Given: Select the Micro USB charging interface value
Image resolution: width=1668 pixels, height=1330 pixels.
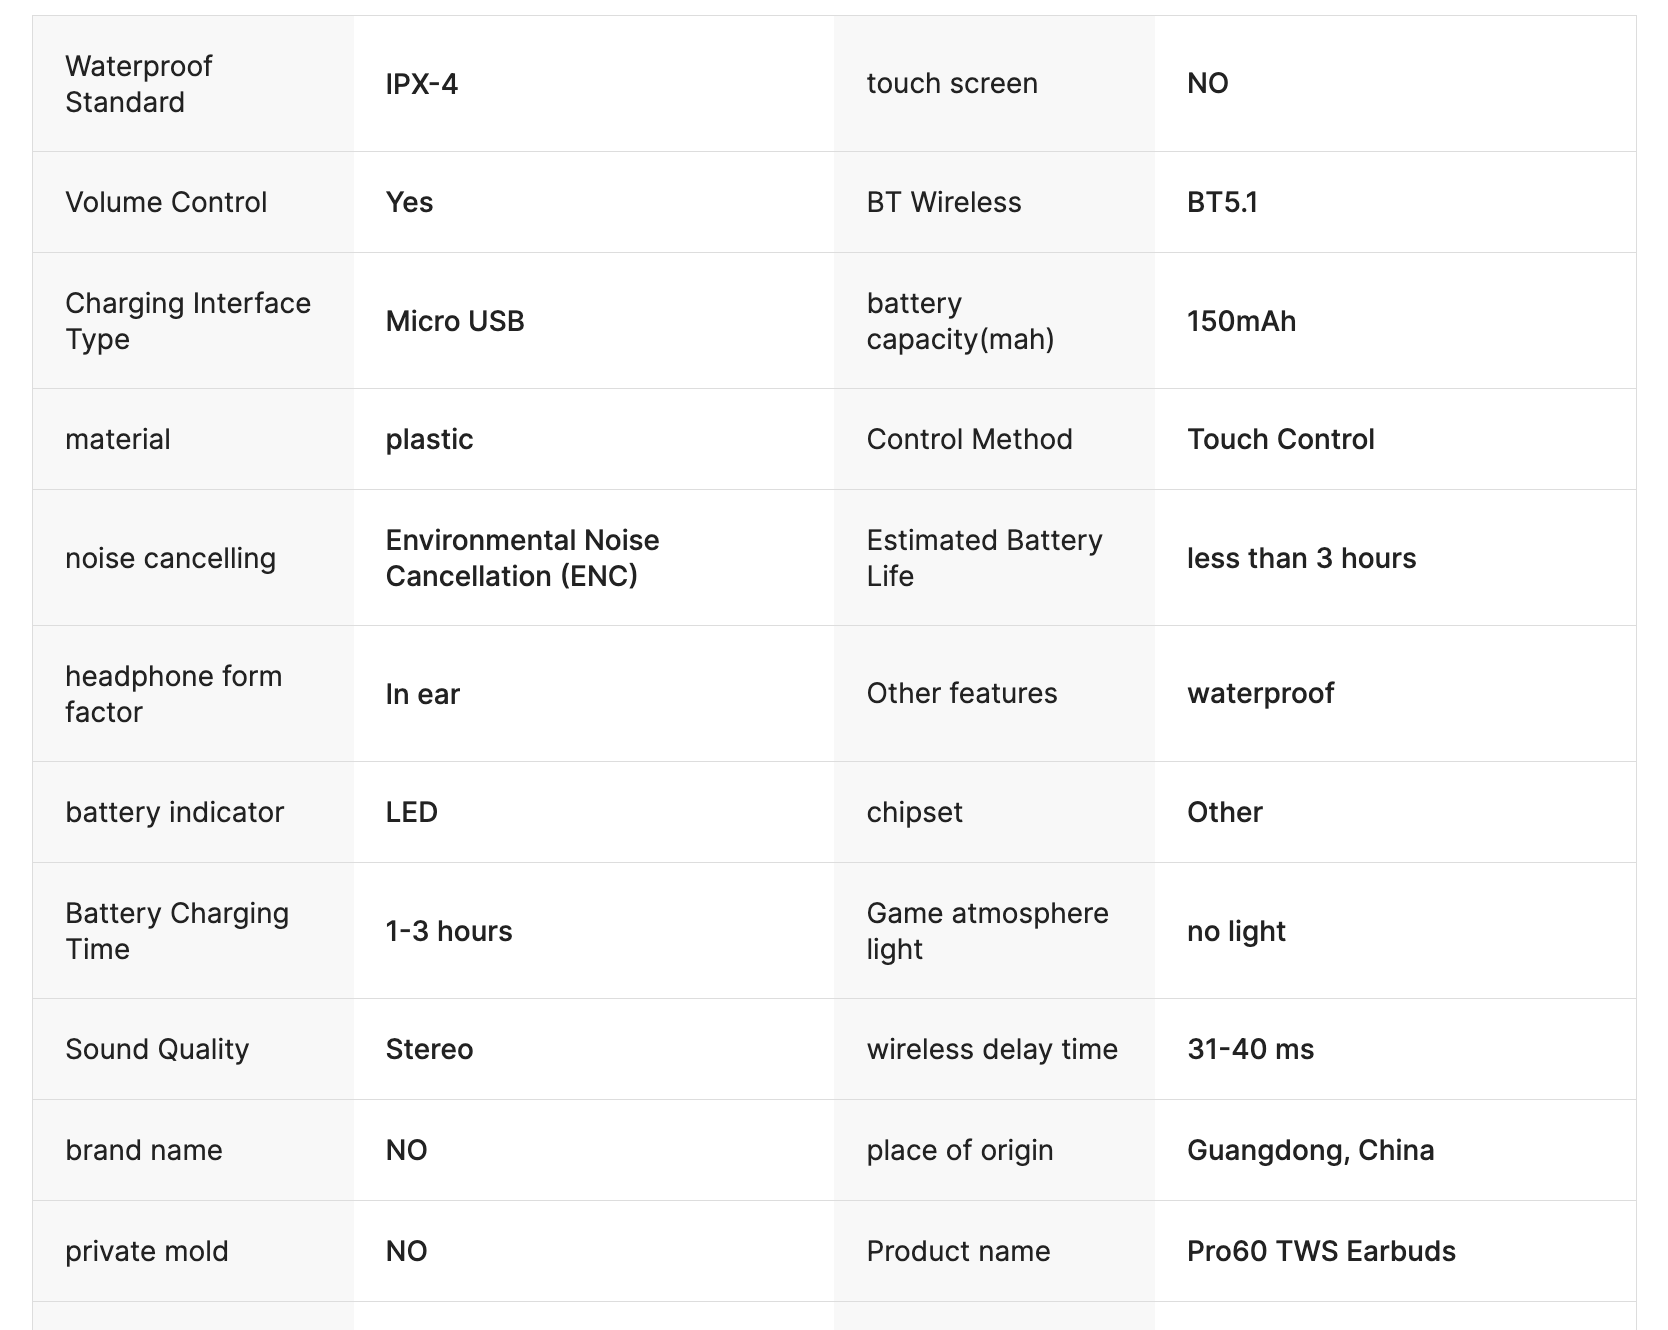Looking at the screenshot, I should pyautogui.click(x=455, y=321).
